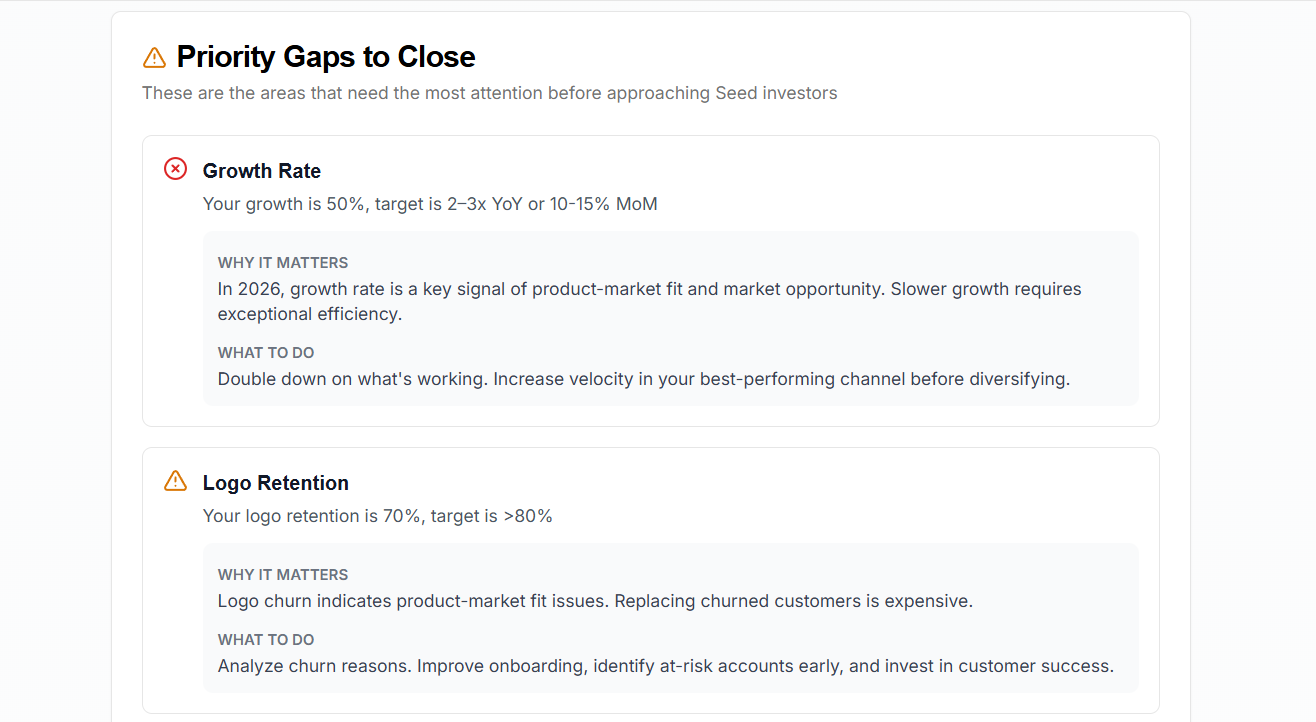Click the text 'Your growth is 50%' line

430,204
